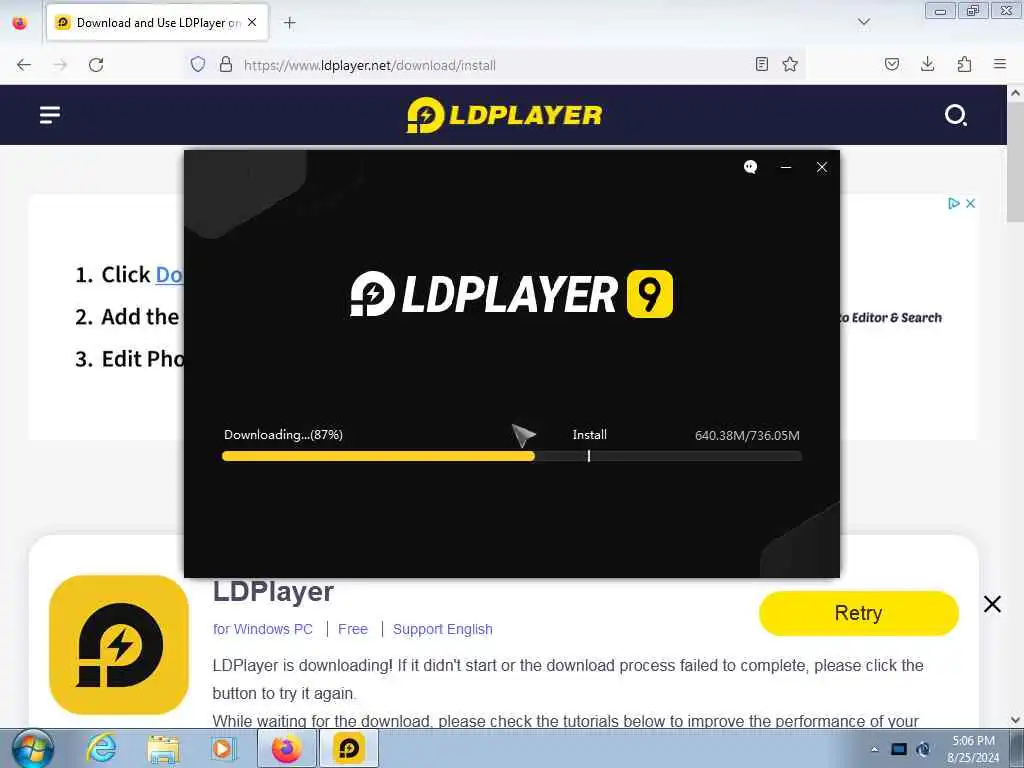This screenshot has height=768, width=1024.
Task: Click the Install label in installer
Action: click(x=590, y=435)
